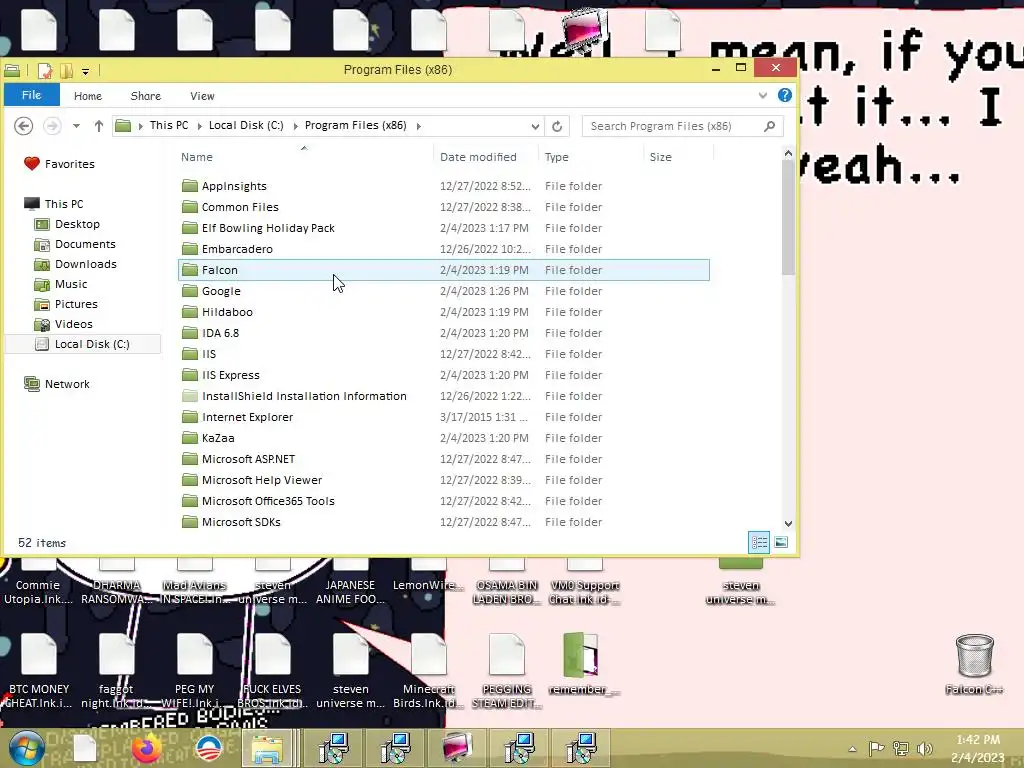Viewport: 1024px width, 768px height.
Task: Go back with the Back arrow button
Action: (x=24, y=125)
